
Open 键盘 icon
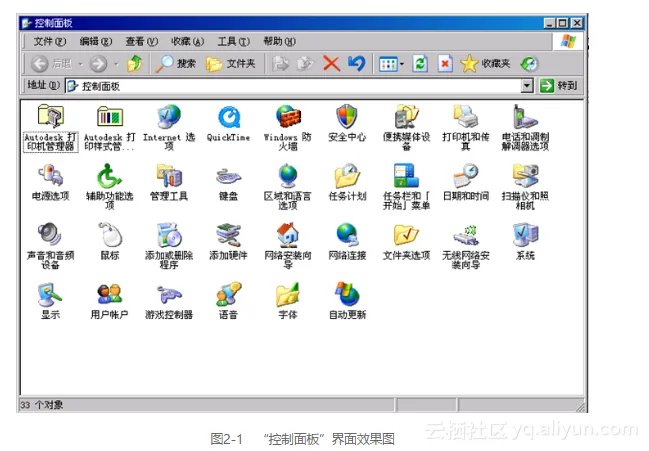(228, 176)
